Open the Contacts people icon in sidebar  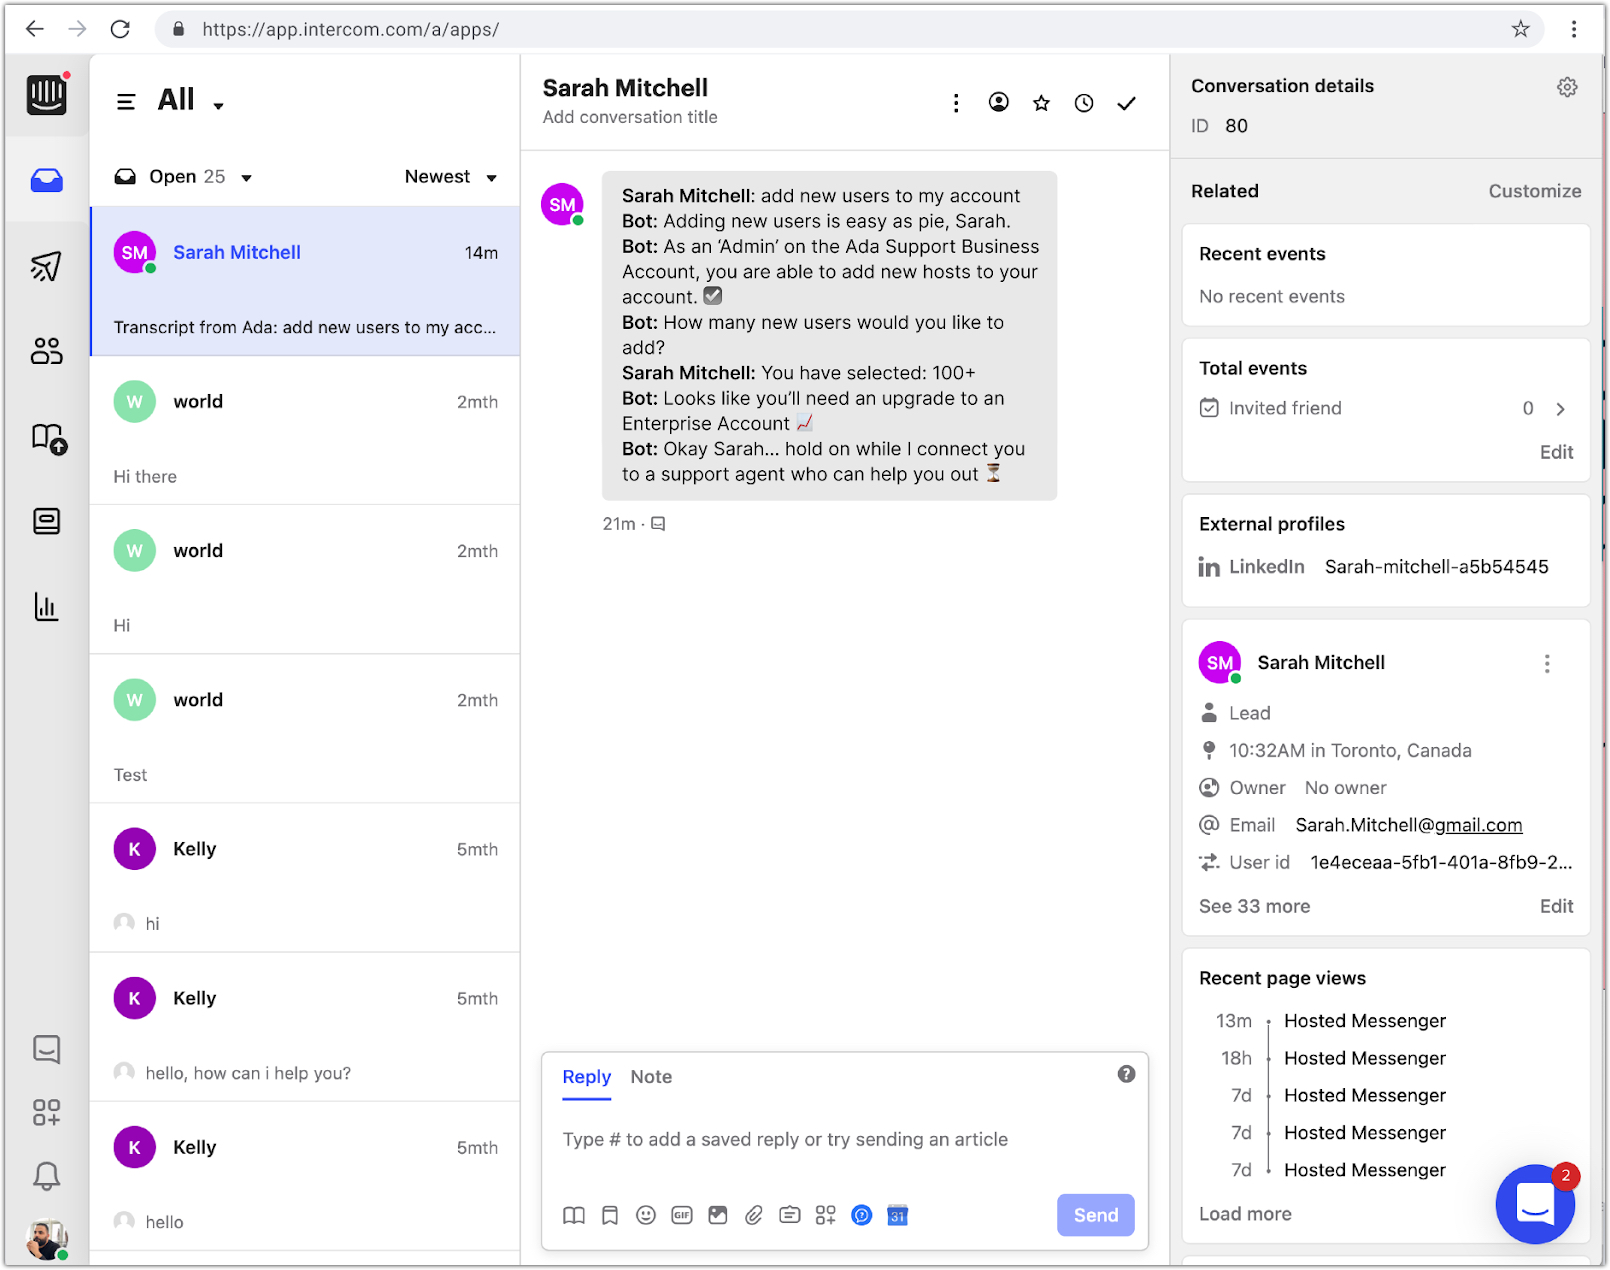point(46,351)
